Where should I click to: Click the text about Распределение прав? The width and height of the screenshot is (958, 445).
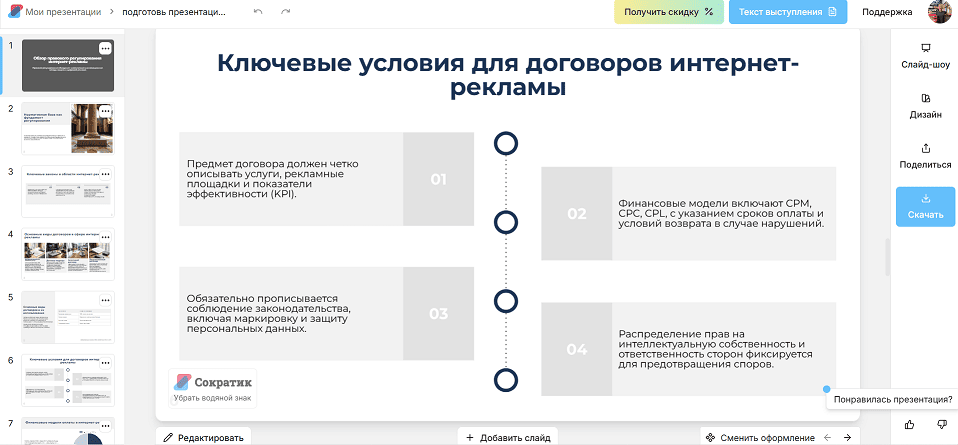715,349
